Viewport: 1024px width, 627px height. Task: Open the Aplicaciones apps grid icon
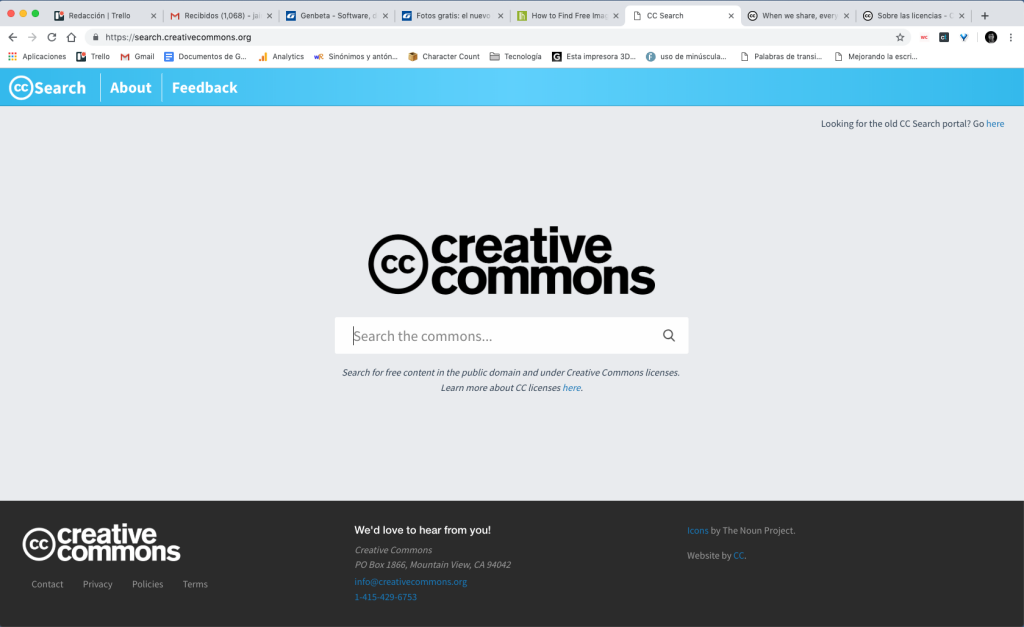[12, 57]
